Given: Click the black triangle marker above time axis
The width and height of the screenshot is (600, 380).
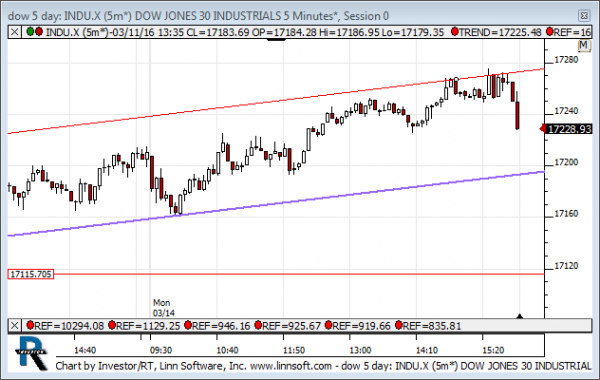Looking at the screenshot, I should click(x=519, y=316).
